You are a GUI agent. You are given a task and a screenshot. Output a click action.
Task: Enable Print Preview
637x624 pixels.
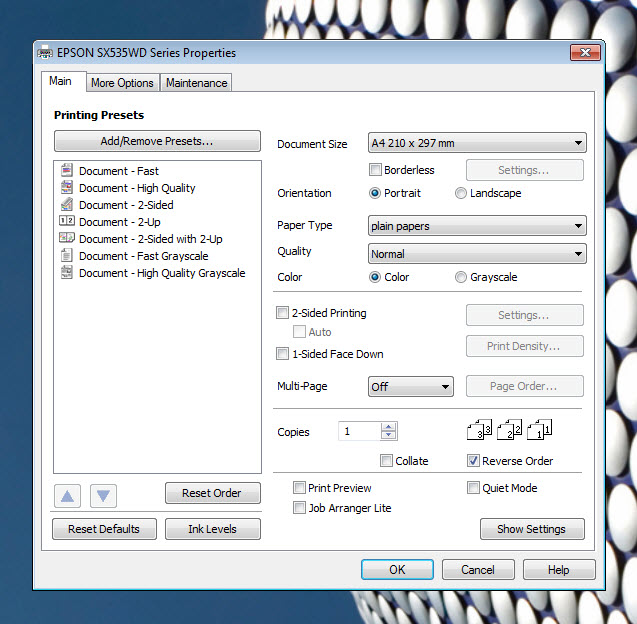pyautogui.click(x=299, y=488)
